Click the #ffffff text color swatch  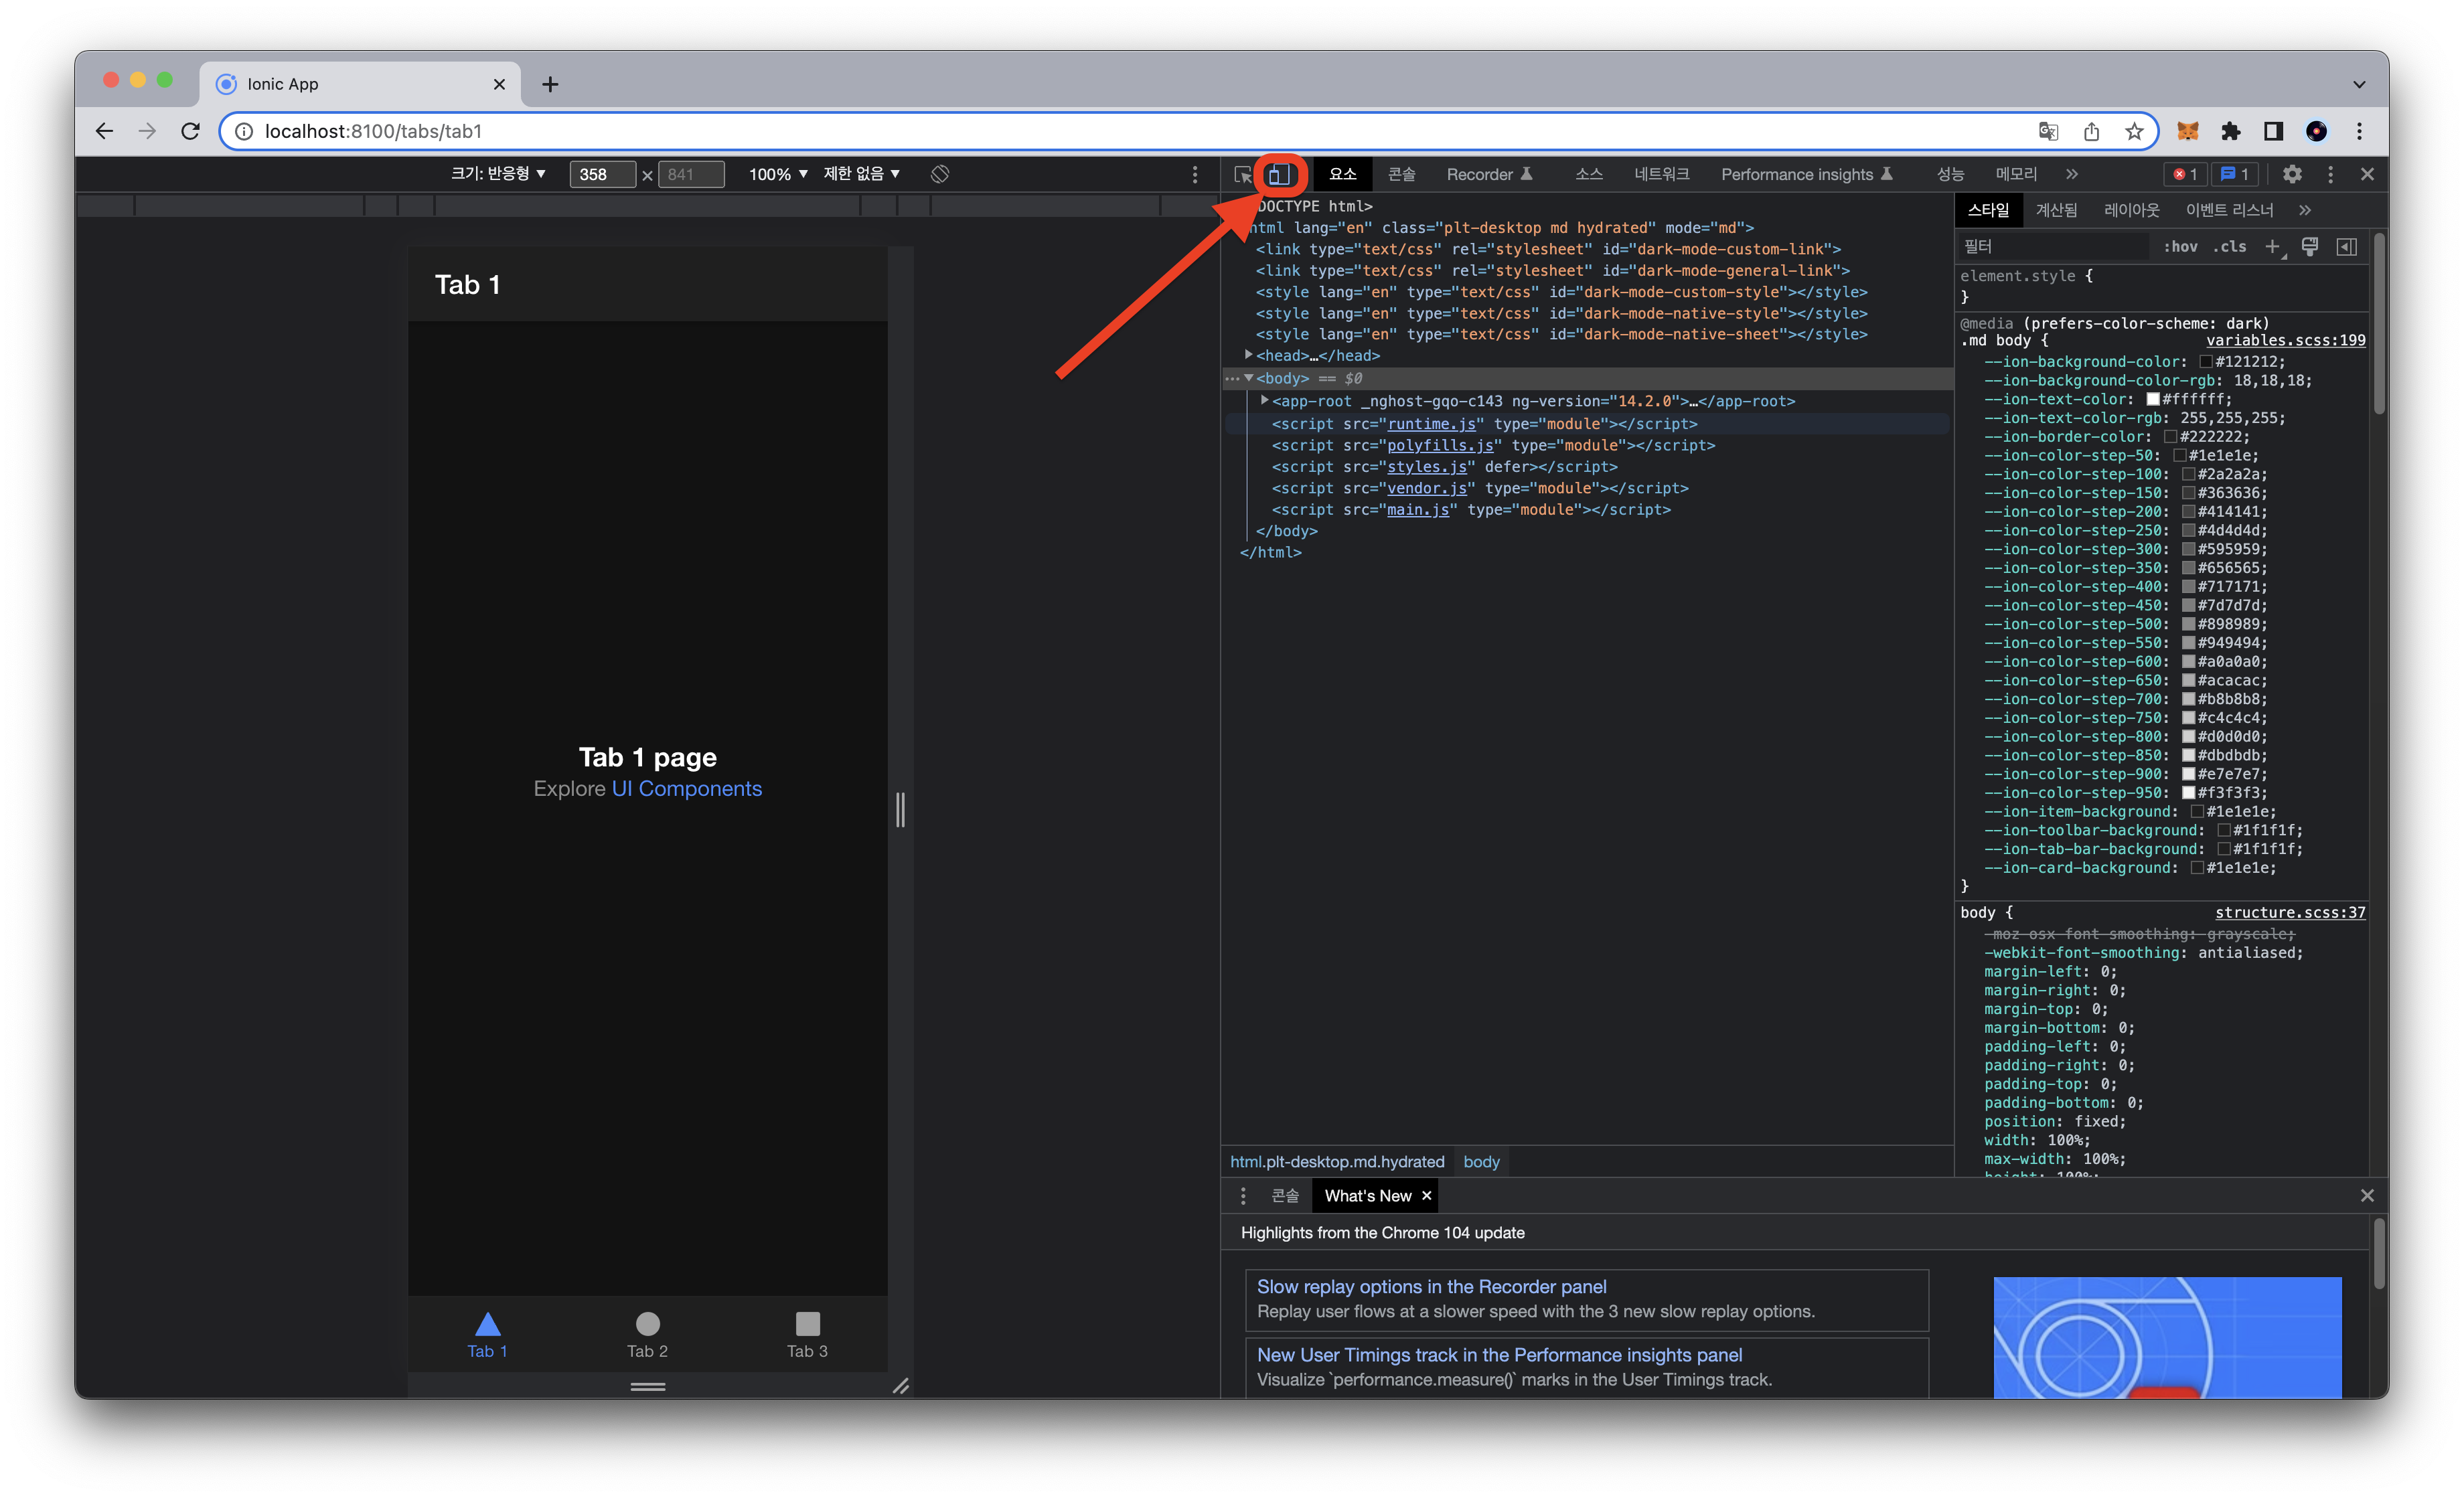2153,400
